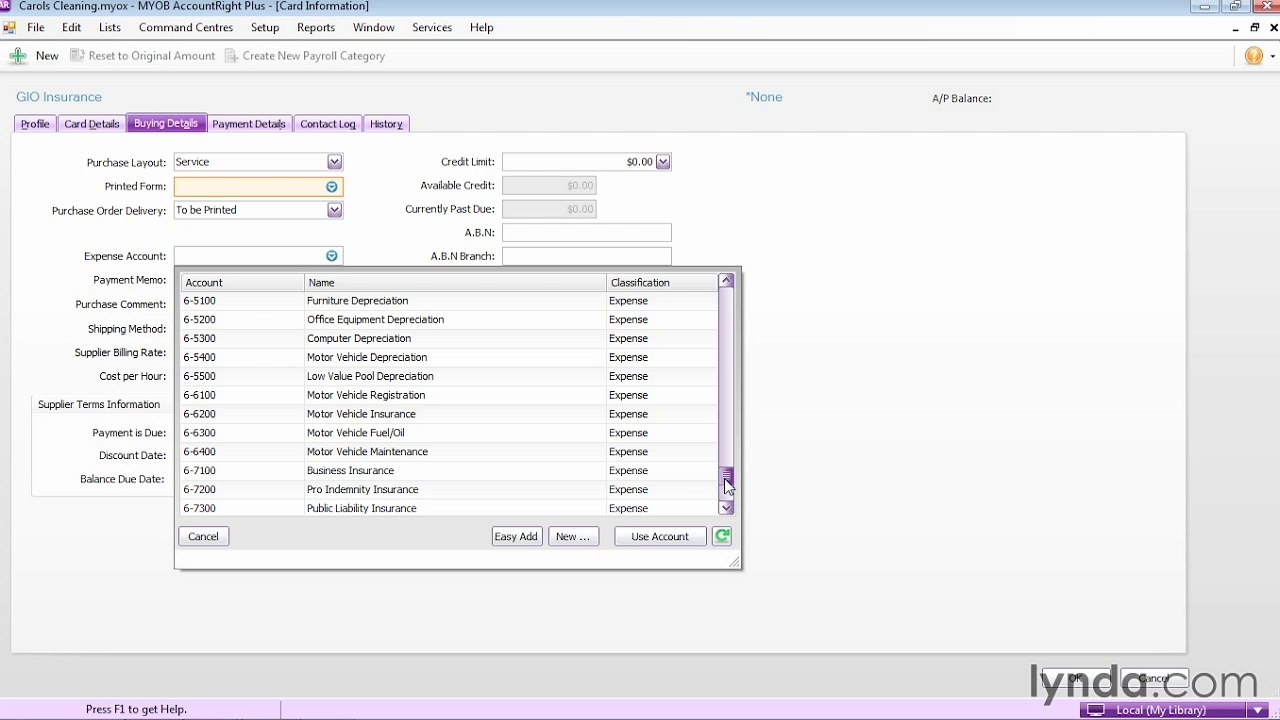The height and width of the screenshot is (720, 1280).
Task: Open the File menu
Action: pos(35,28)
